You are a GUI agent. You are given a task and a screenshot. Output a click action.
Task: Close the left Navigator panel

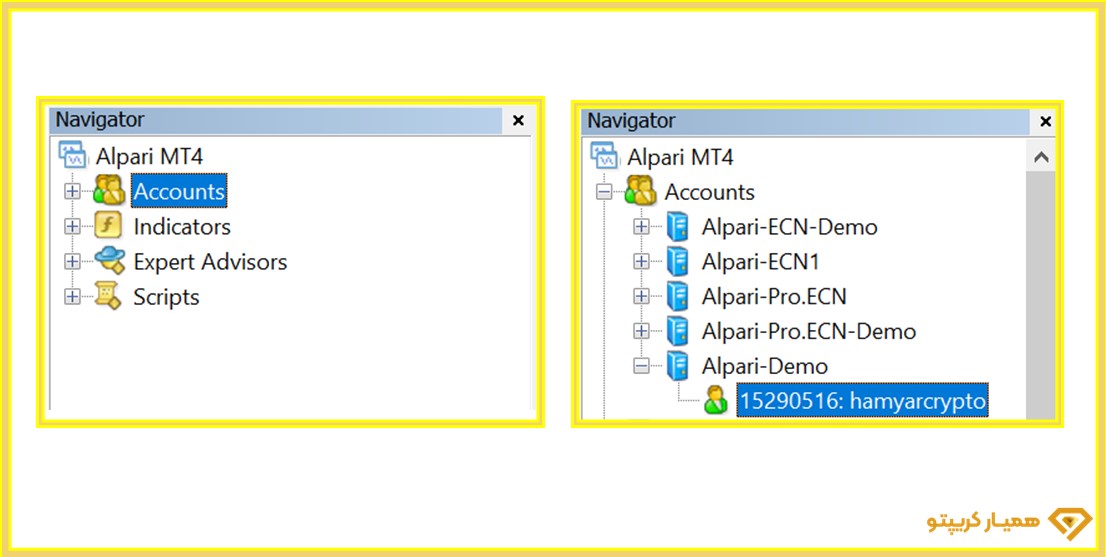518,121
